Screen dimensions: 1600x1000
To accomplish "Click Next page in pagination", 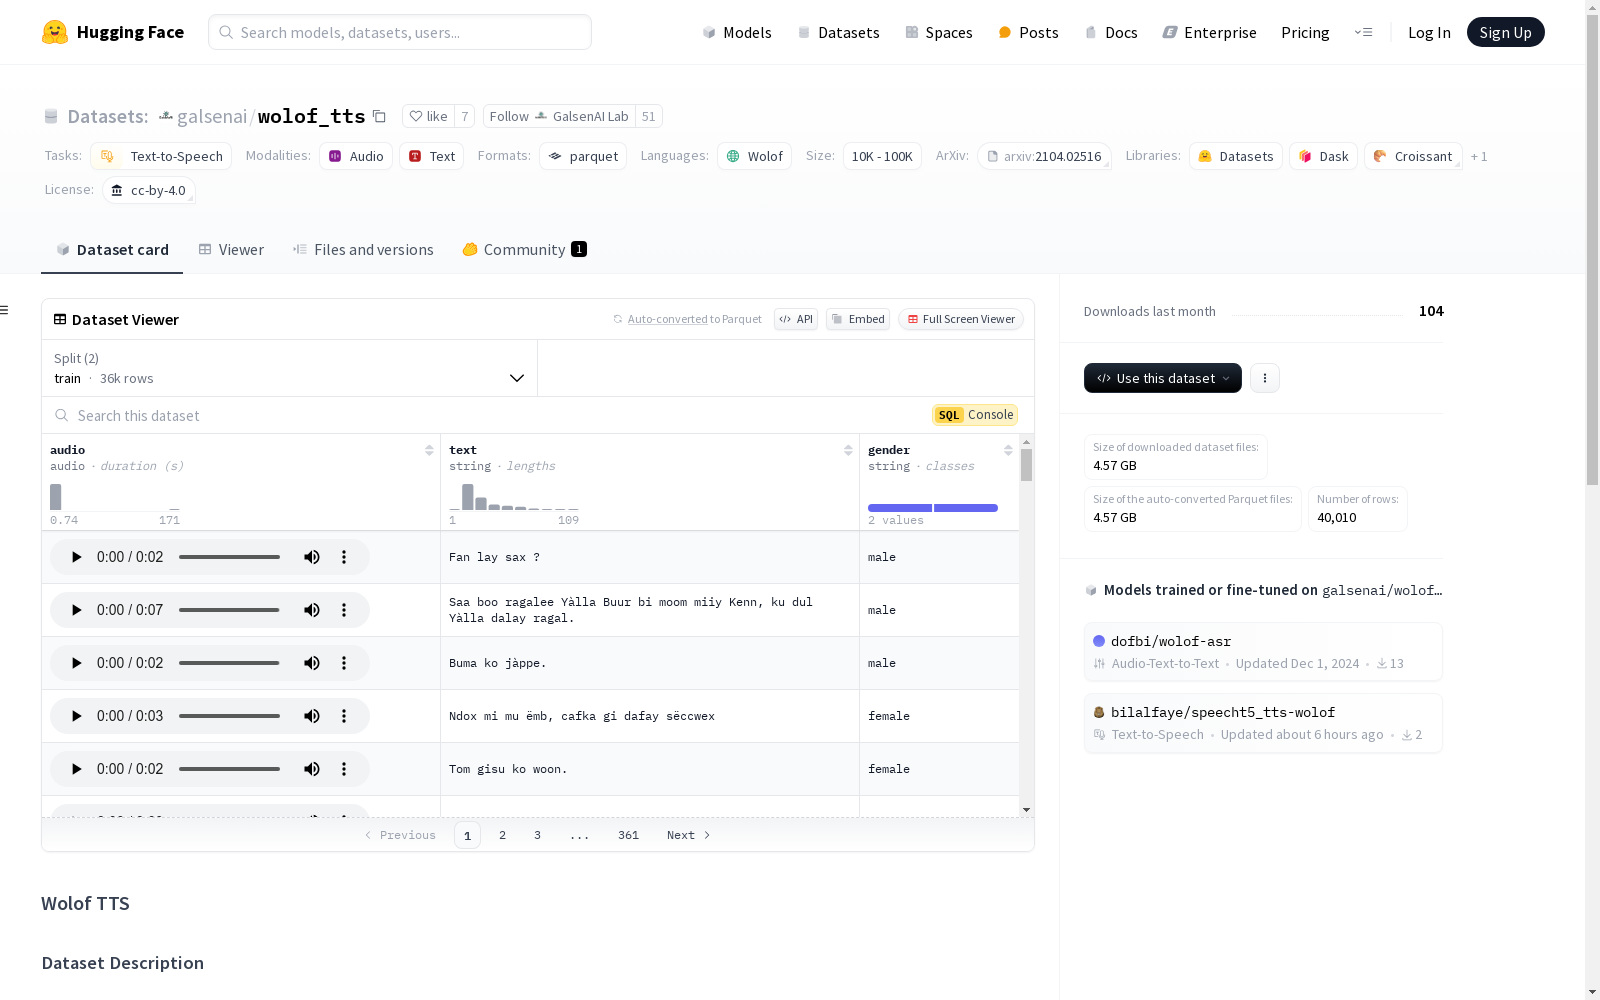I will click(689, 835).
